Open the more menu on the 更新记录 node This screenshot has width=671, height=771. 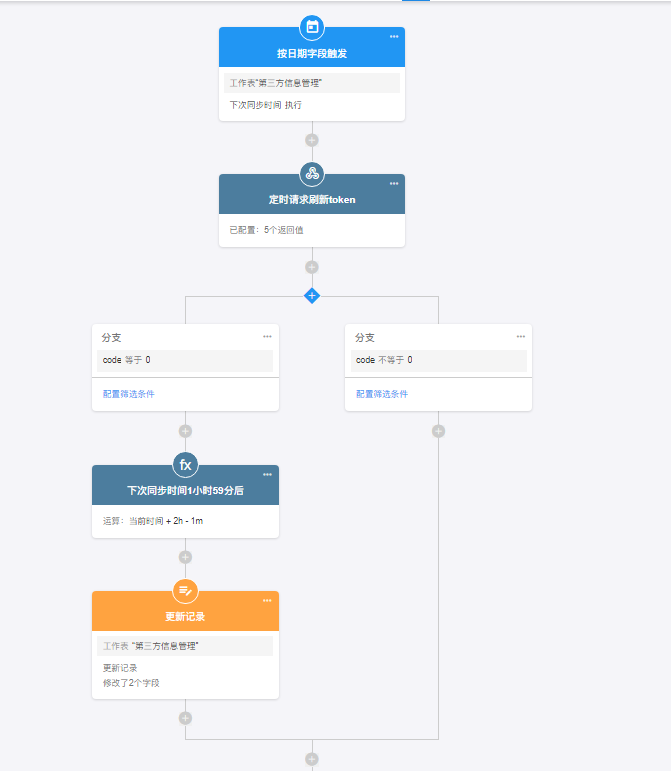(x=267, y=601)
